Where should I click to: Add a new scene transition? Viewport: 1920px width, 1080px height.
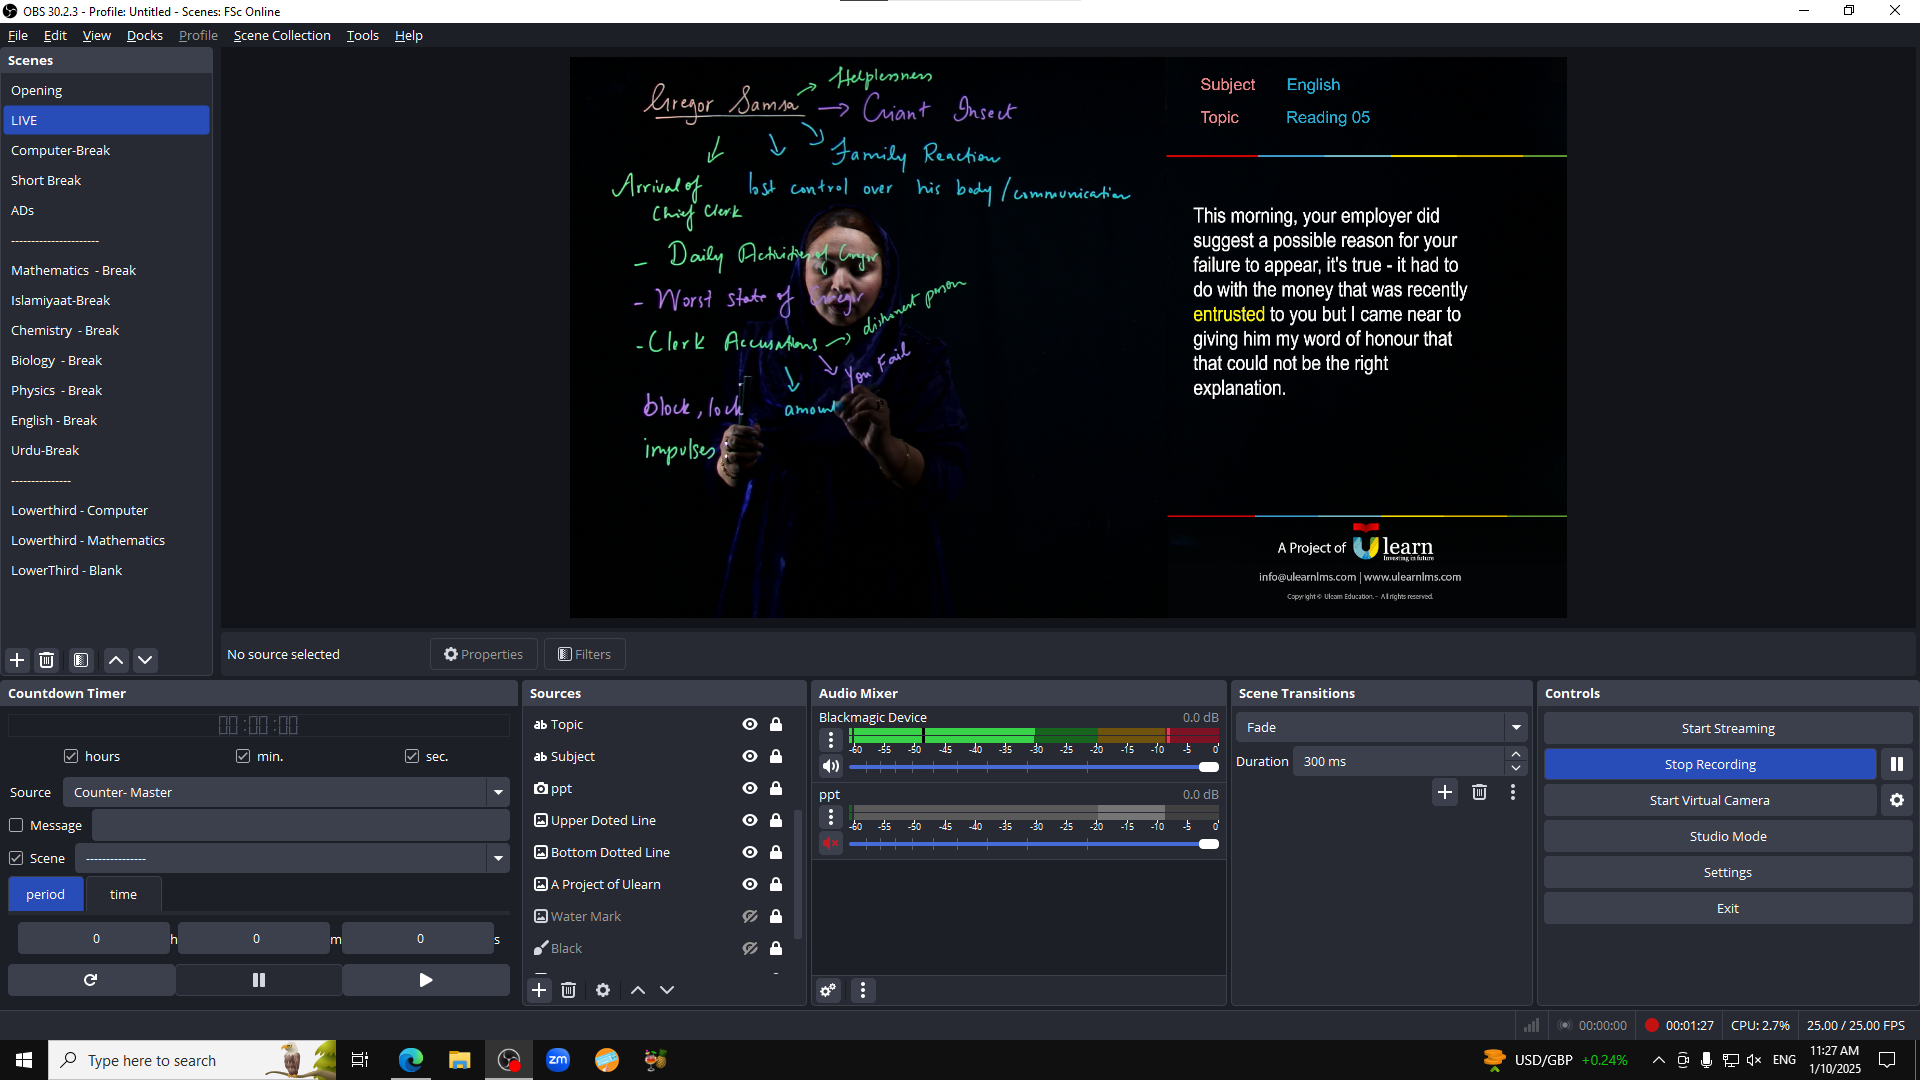1445,792
